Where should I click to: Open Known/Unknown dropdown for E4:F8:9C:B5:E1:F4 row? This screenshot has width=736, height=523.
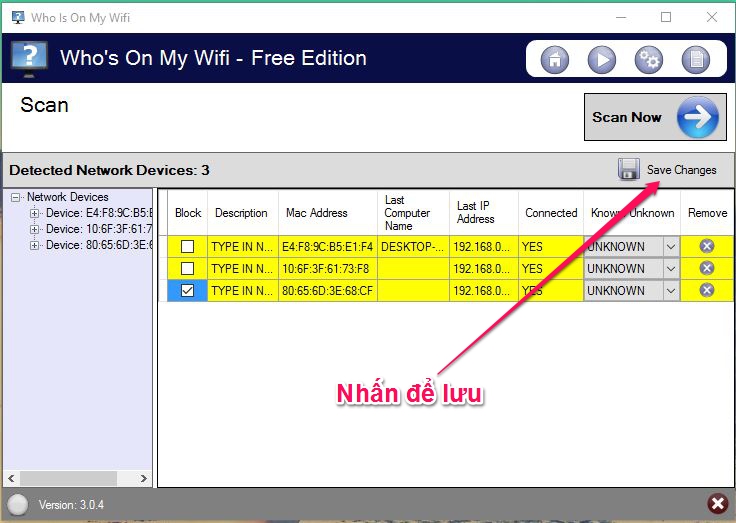[x=671, y=246]
